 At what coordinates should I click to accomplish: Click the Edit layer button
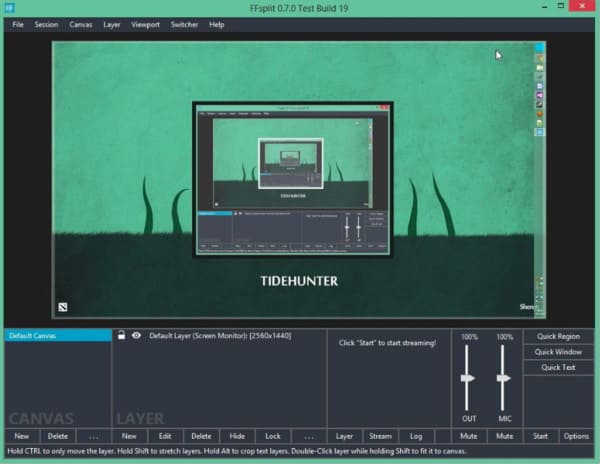(x=165, y=436)
